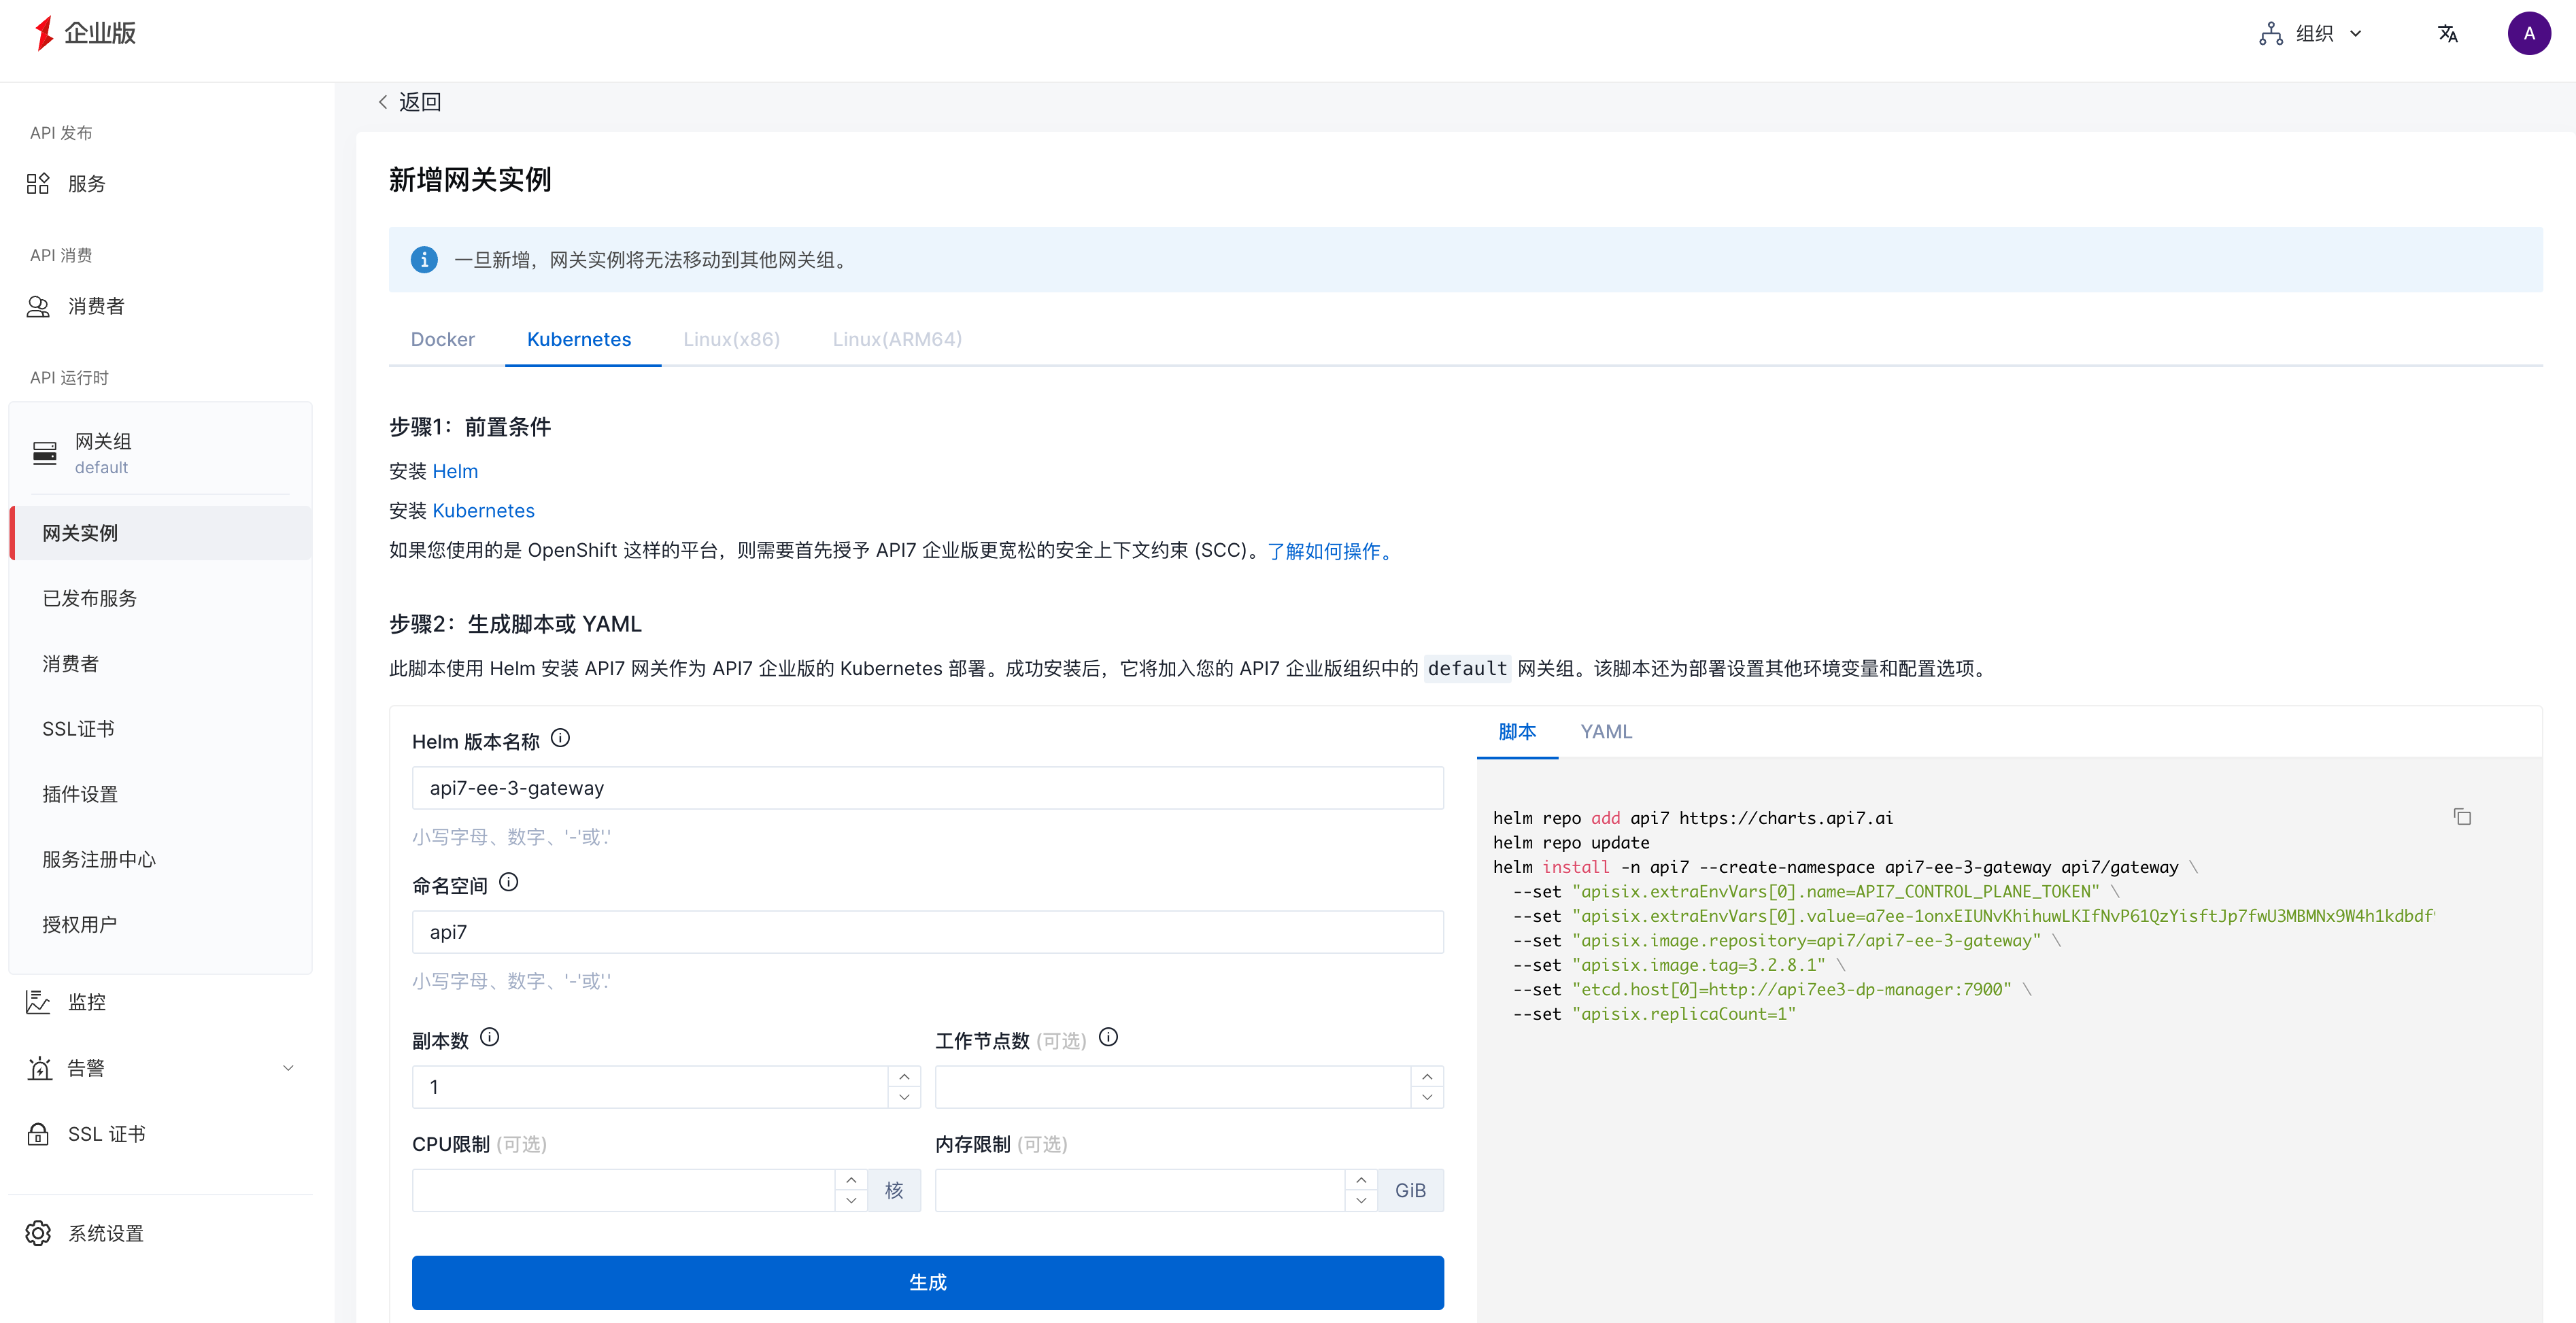Decrease 内存限制 with down arrow
This screenshot has width=2576, height=1323.
pyautogui.click(x=1361, y=1201)
